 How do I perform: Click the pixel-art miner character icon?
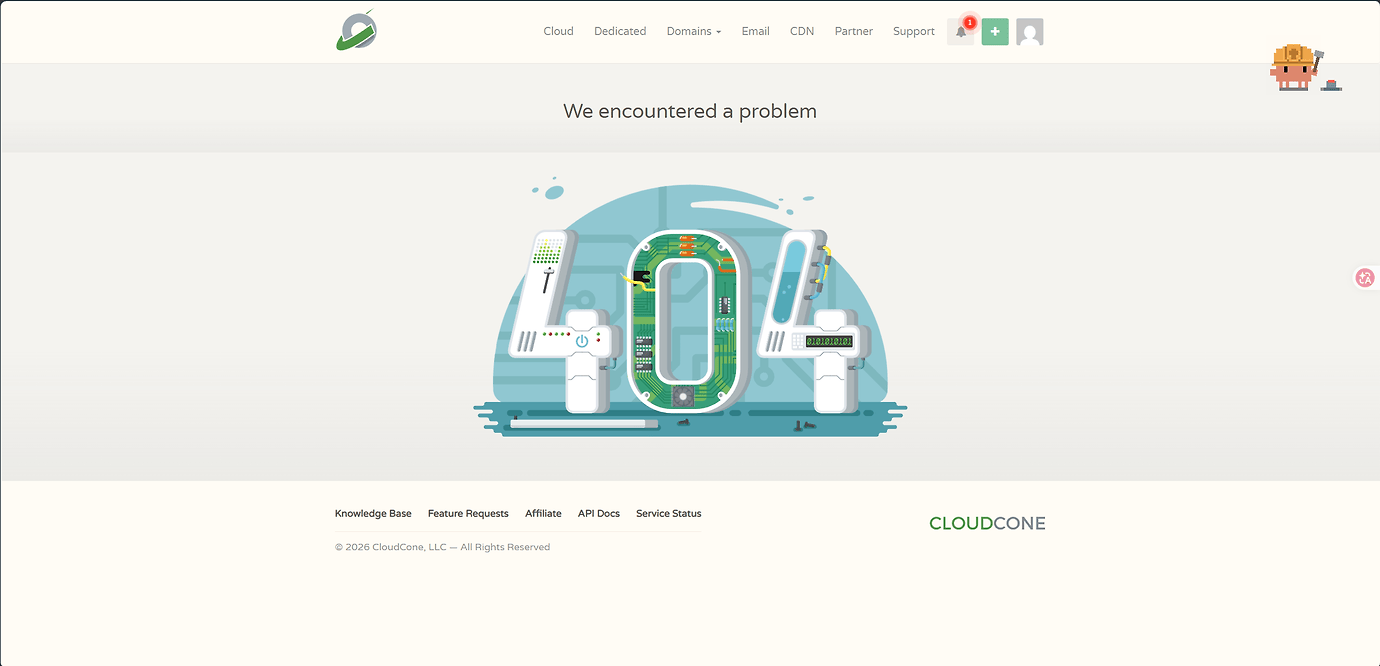(x=1297, y=68)
